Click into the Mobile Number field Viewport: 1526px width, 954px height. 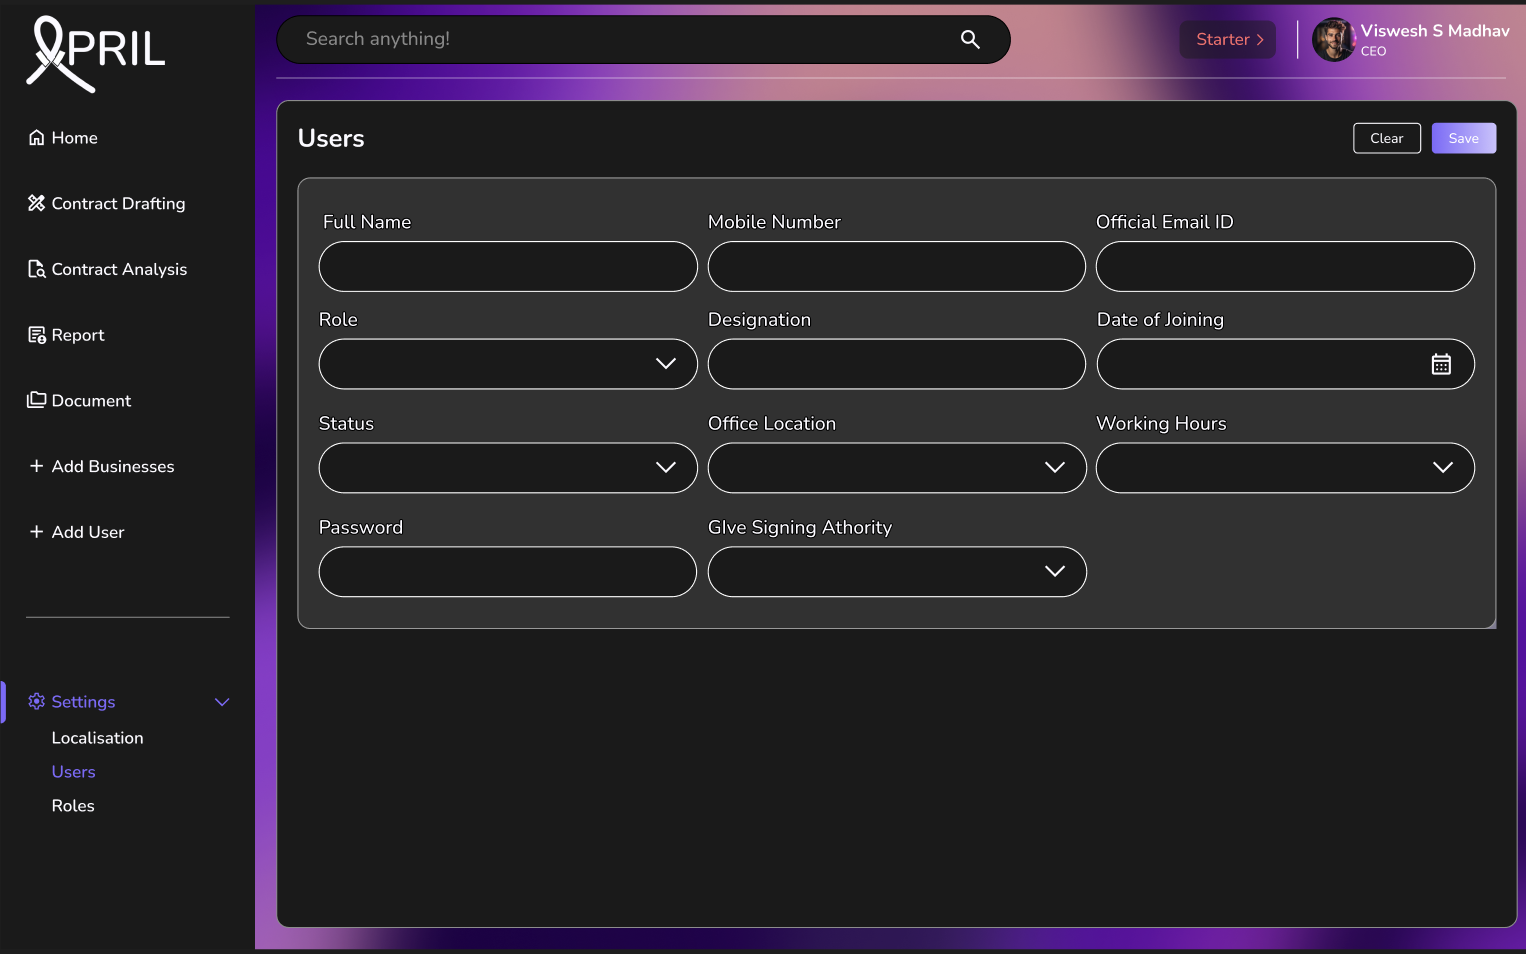[897, 267]
